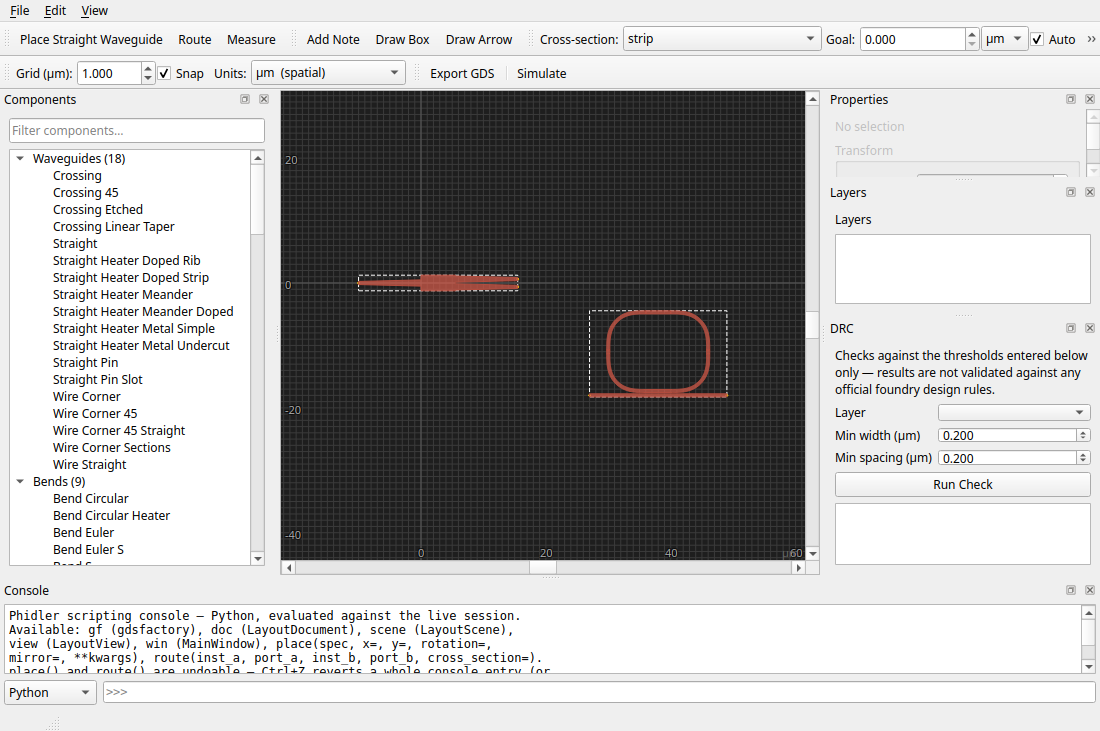This screenshot has width=1100, height=731.
Task: Select Bend Circular Heater component
Action: coord(112,516)
